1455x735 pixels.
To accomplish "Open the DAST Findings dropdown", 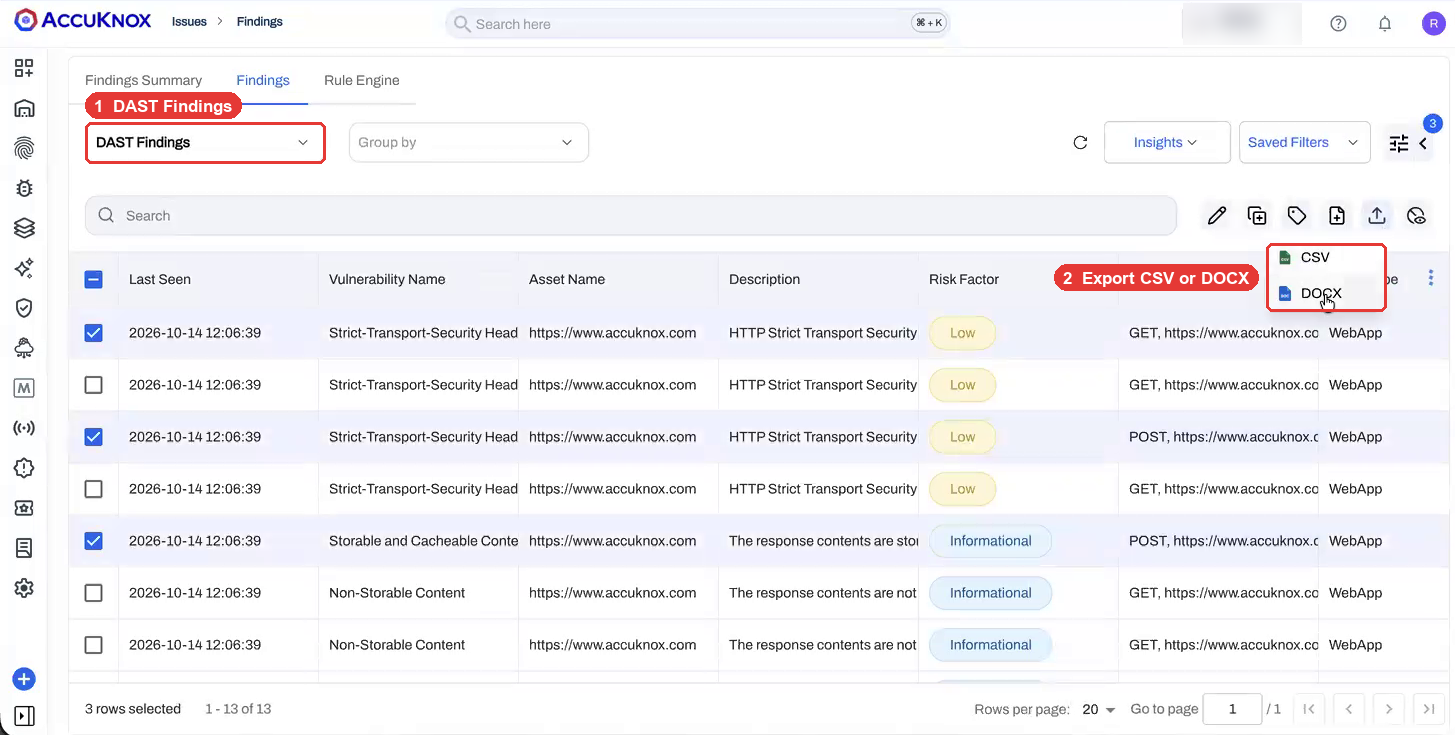I will (205, 143).
